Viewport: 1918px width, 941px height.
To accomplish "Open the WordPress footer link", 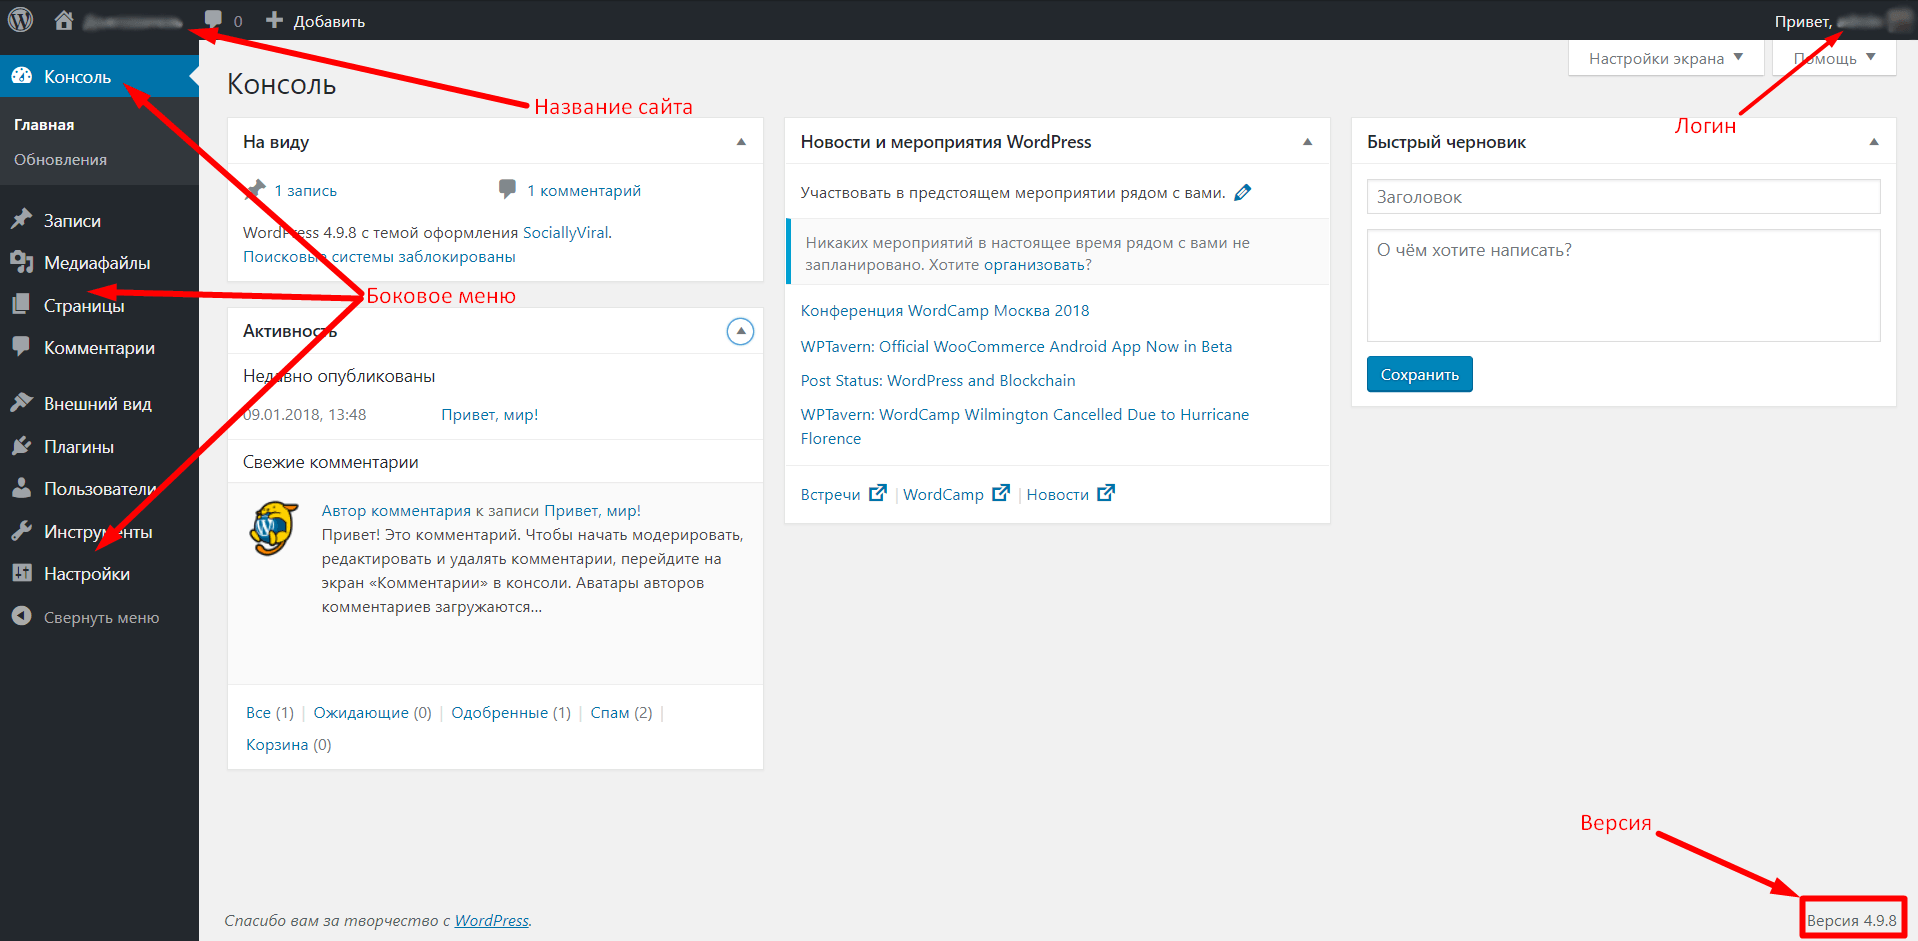I will [491, 920].
